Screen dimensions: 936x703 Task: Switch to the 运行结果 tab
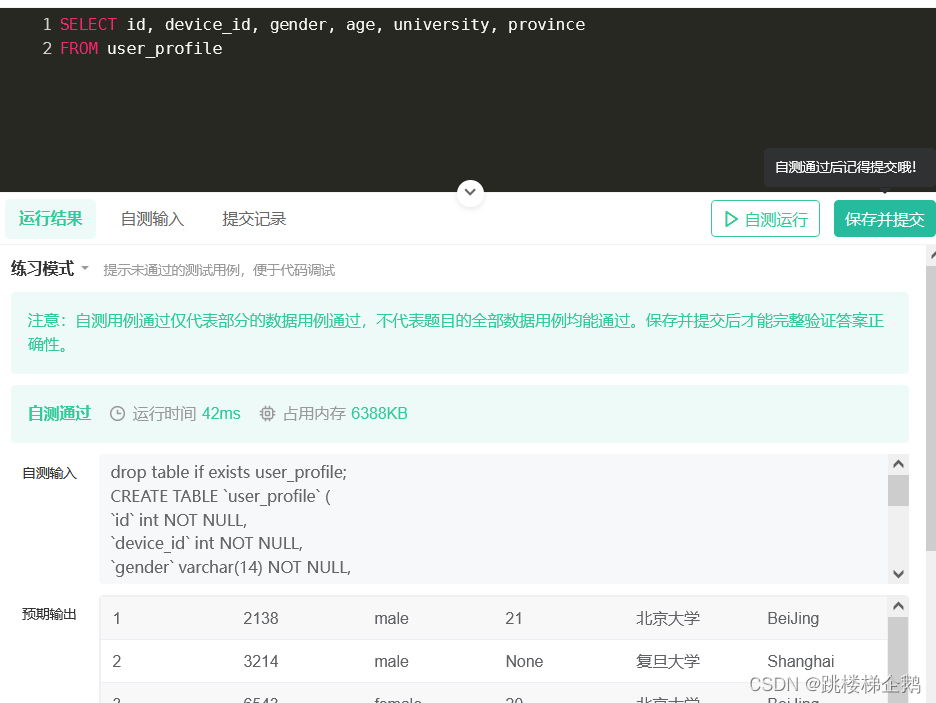(50, 219)
